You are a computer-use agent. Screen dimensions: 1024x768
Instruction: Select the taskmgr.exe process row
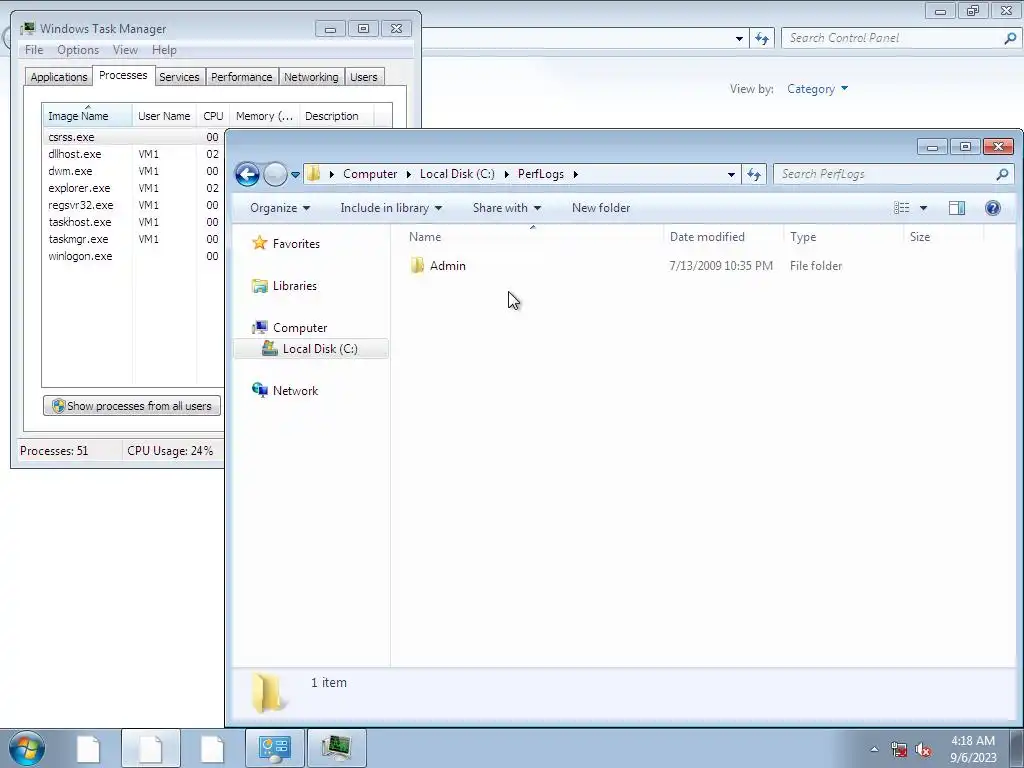click(x=133, y=239)
